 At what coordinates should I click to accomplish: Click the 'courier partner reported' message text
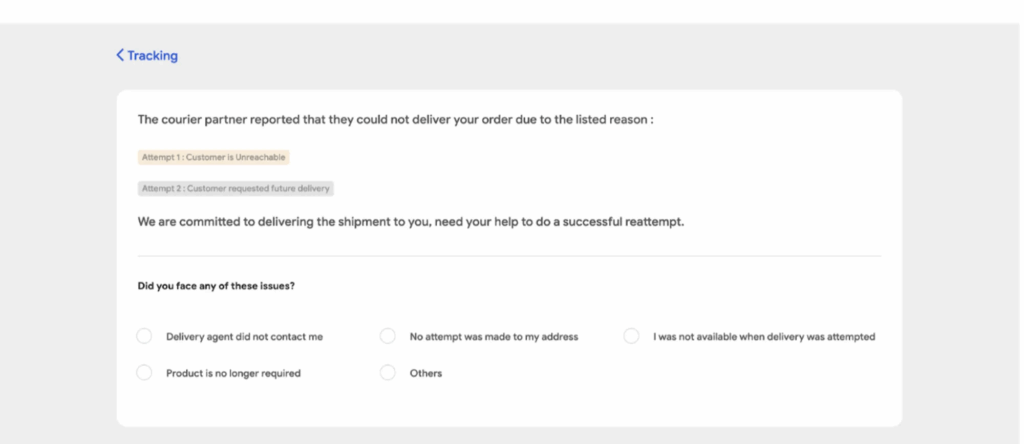click(395, 120)
